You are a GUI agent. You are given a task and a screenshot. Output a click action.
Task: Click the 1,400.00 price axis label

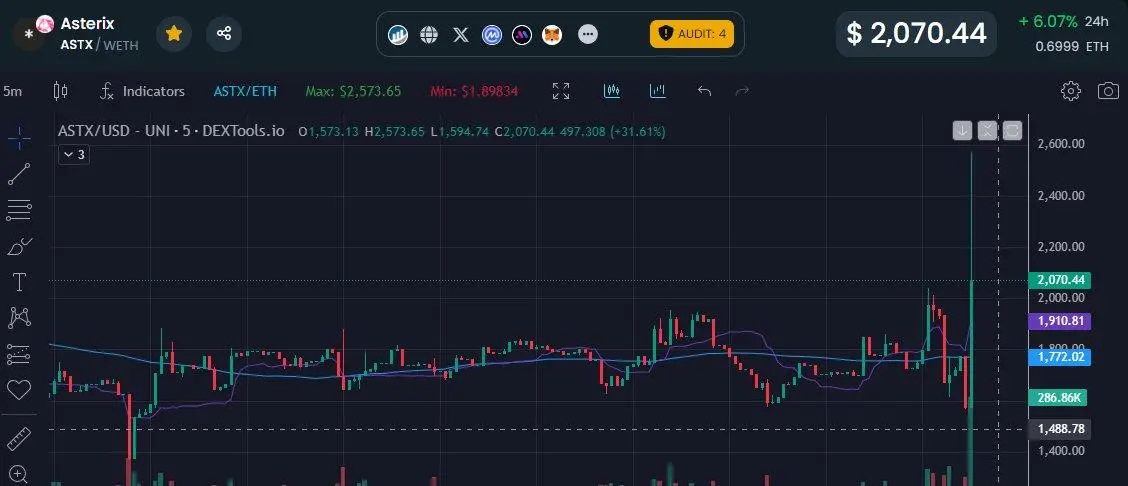click(x=1061, y=451)
